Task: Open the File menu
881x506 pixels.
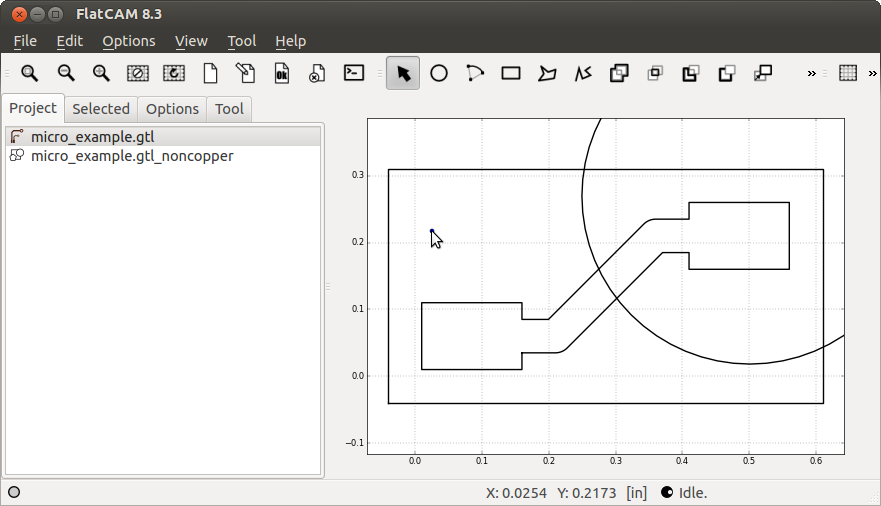Action: 25,41
